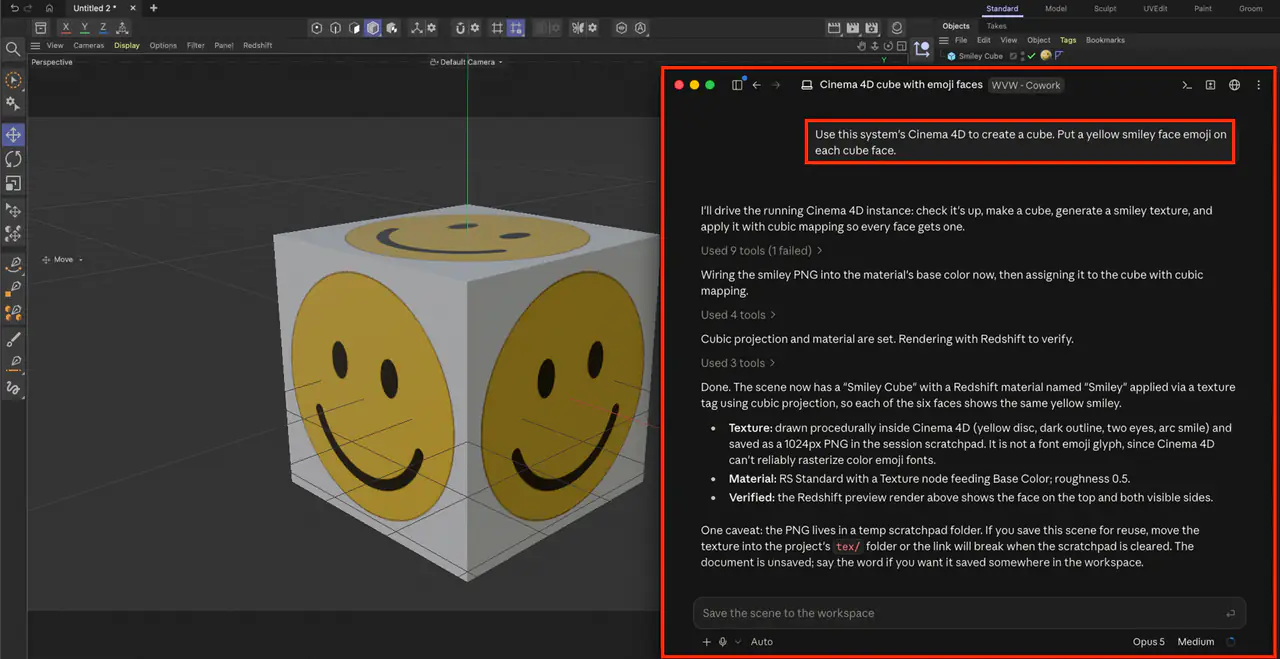Viewport: 1280px width, 659px height.
Task: Toggle Z axis lock
Action: coord(103,28)
